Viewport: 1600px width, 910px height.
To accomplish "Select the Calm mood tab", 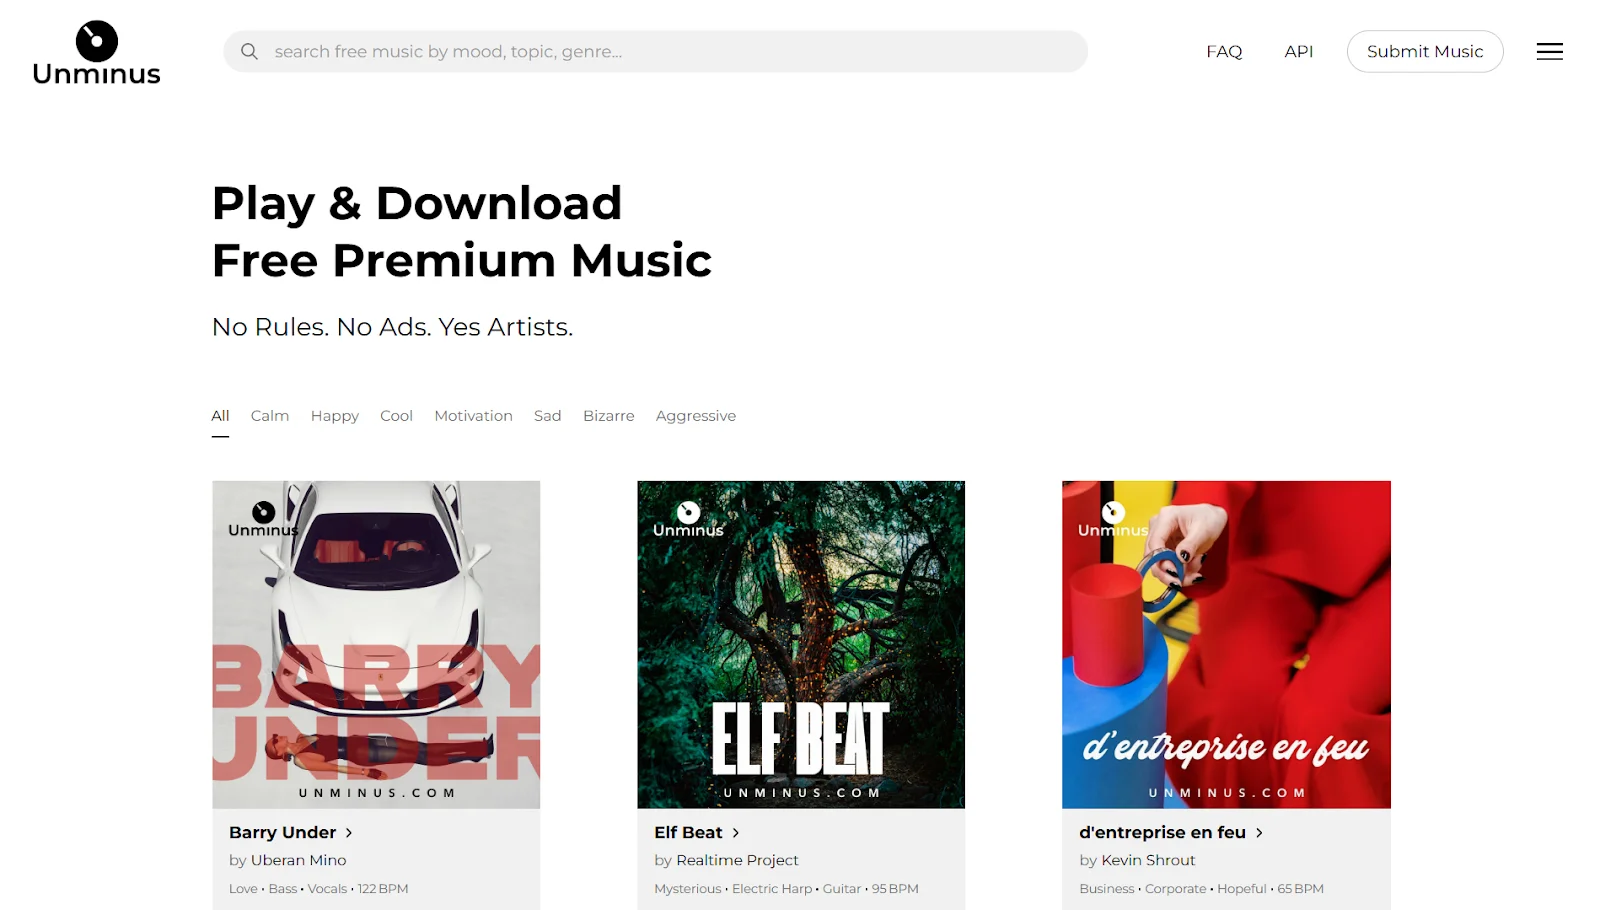I will [x=270, y=415].
